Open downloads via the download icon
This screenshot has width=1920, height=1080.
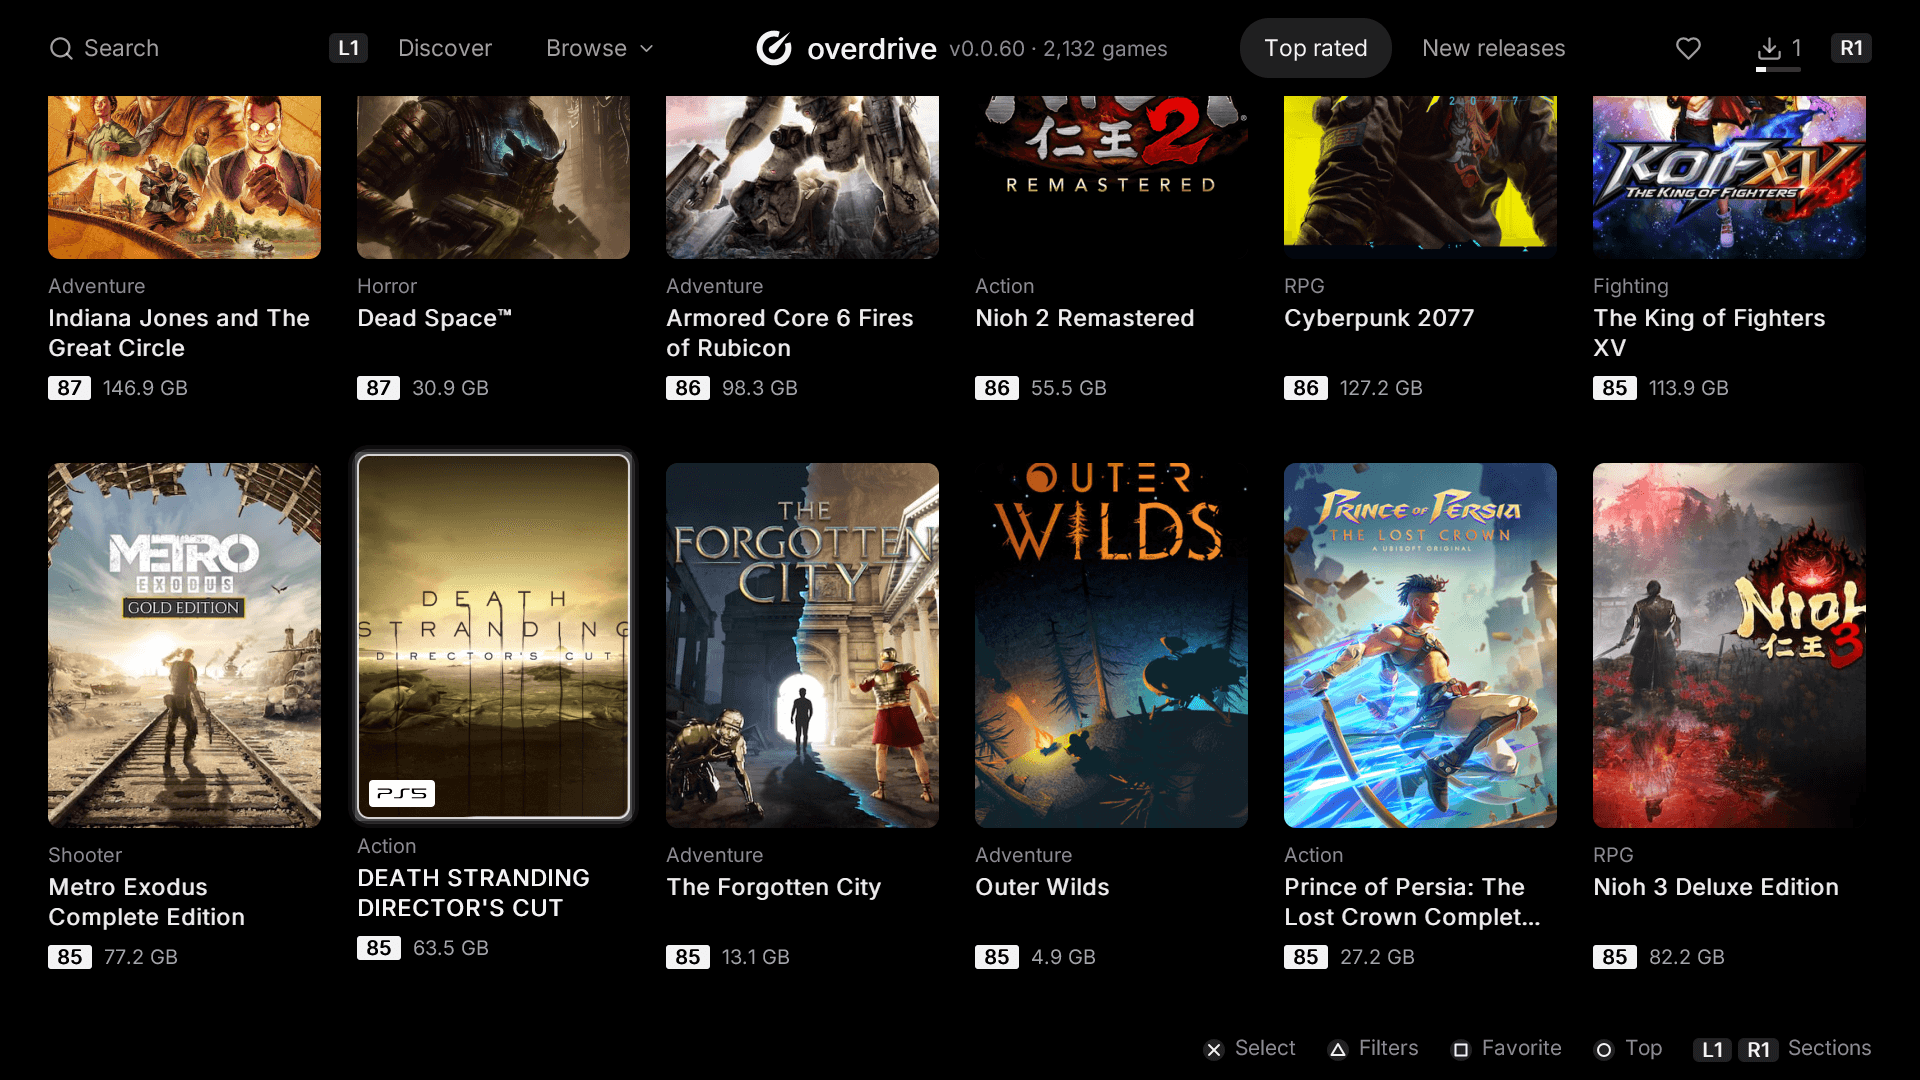click(1769, 48)
